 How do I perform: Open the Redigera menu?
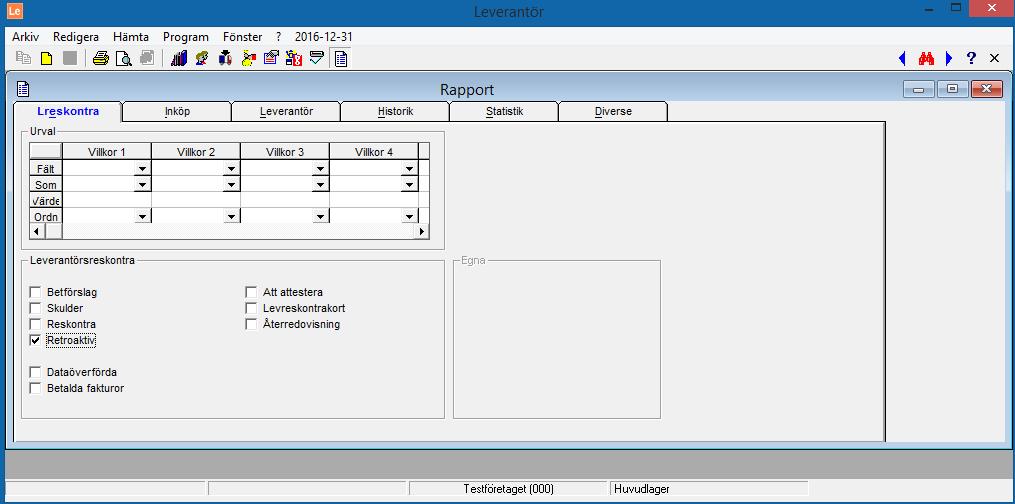(76, 37)
